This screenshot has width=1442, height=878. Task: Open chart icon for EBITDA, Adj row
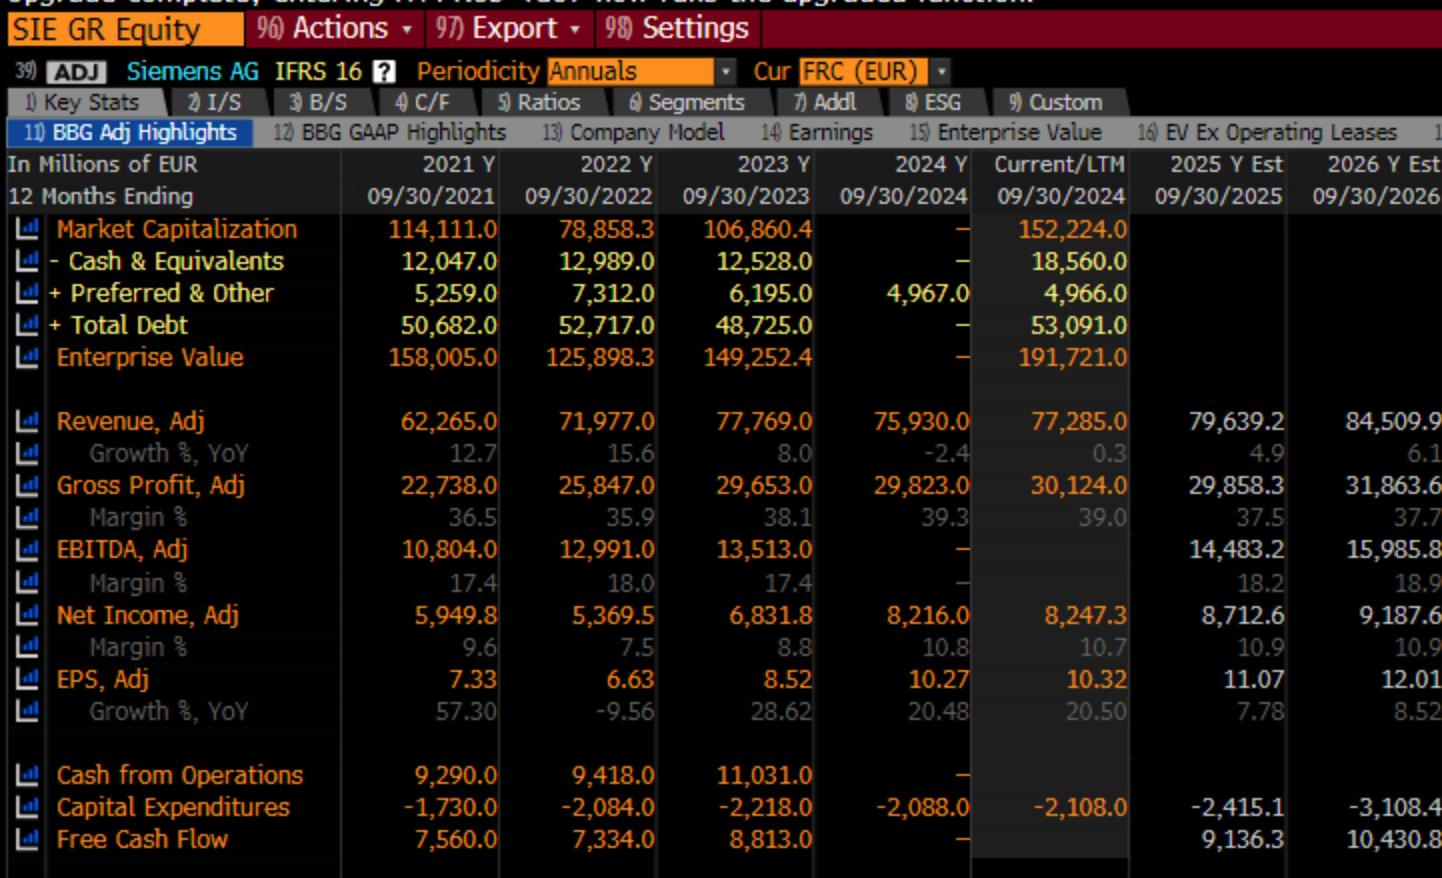27,549
